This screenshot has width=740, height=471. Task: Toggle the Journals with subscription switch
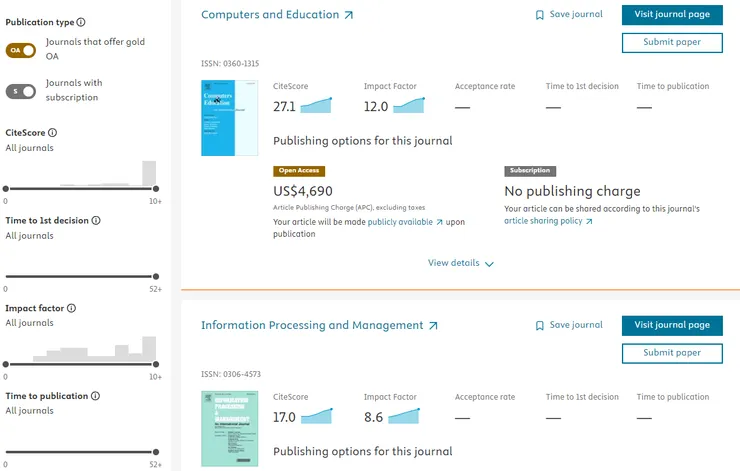pyautogui.click(x=21, y=91)
